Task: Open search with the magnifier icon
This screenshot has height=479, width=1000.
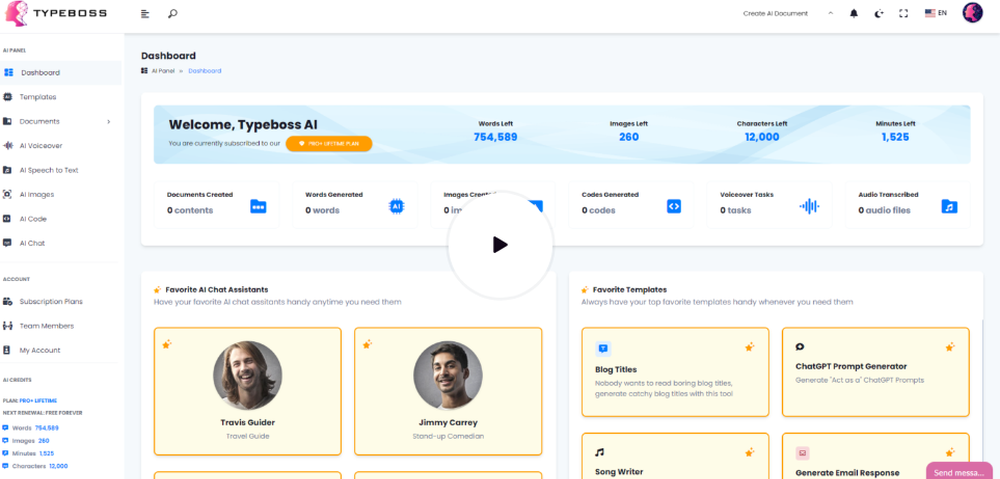Action: (x=172, y=13)
